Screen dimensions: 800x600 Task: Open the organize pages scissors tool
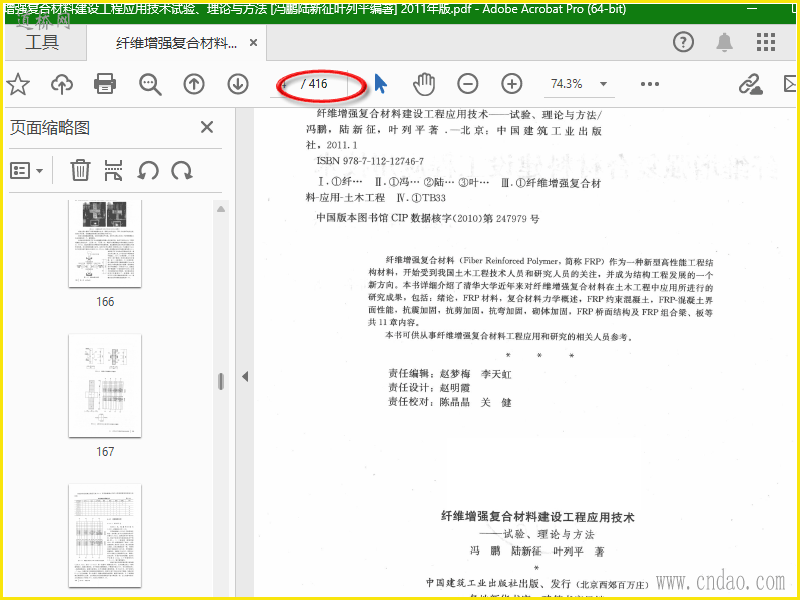(113, 170)
